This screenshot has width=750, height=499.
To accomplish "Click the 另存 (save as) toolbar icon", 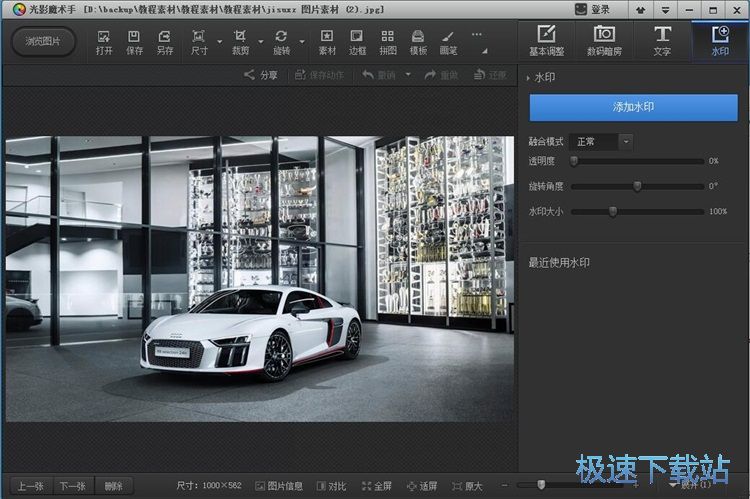I will coord(165,42).
